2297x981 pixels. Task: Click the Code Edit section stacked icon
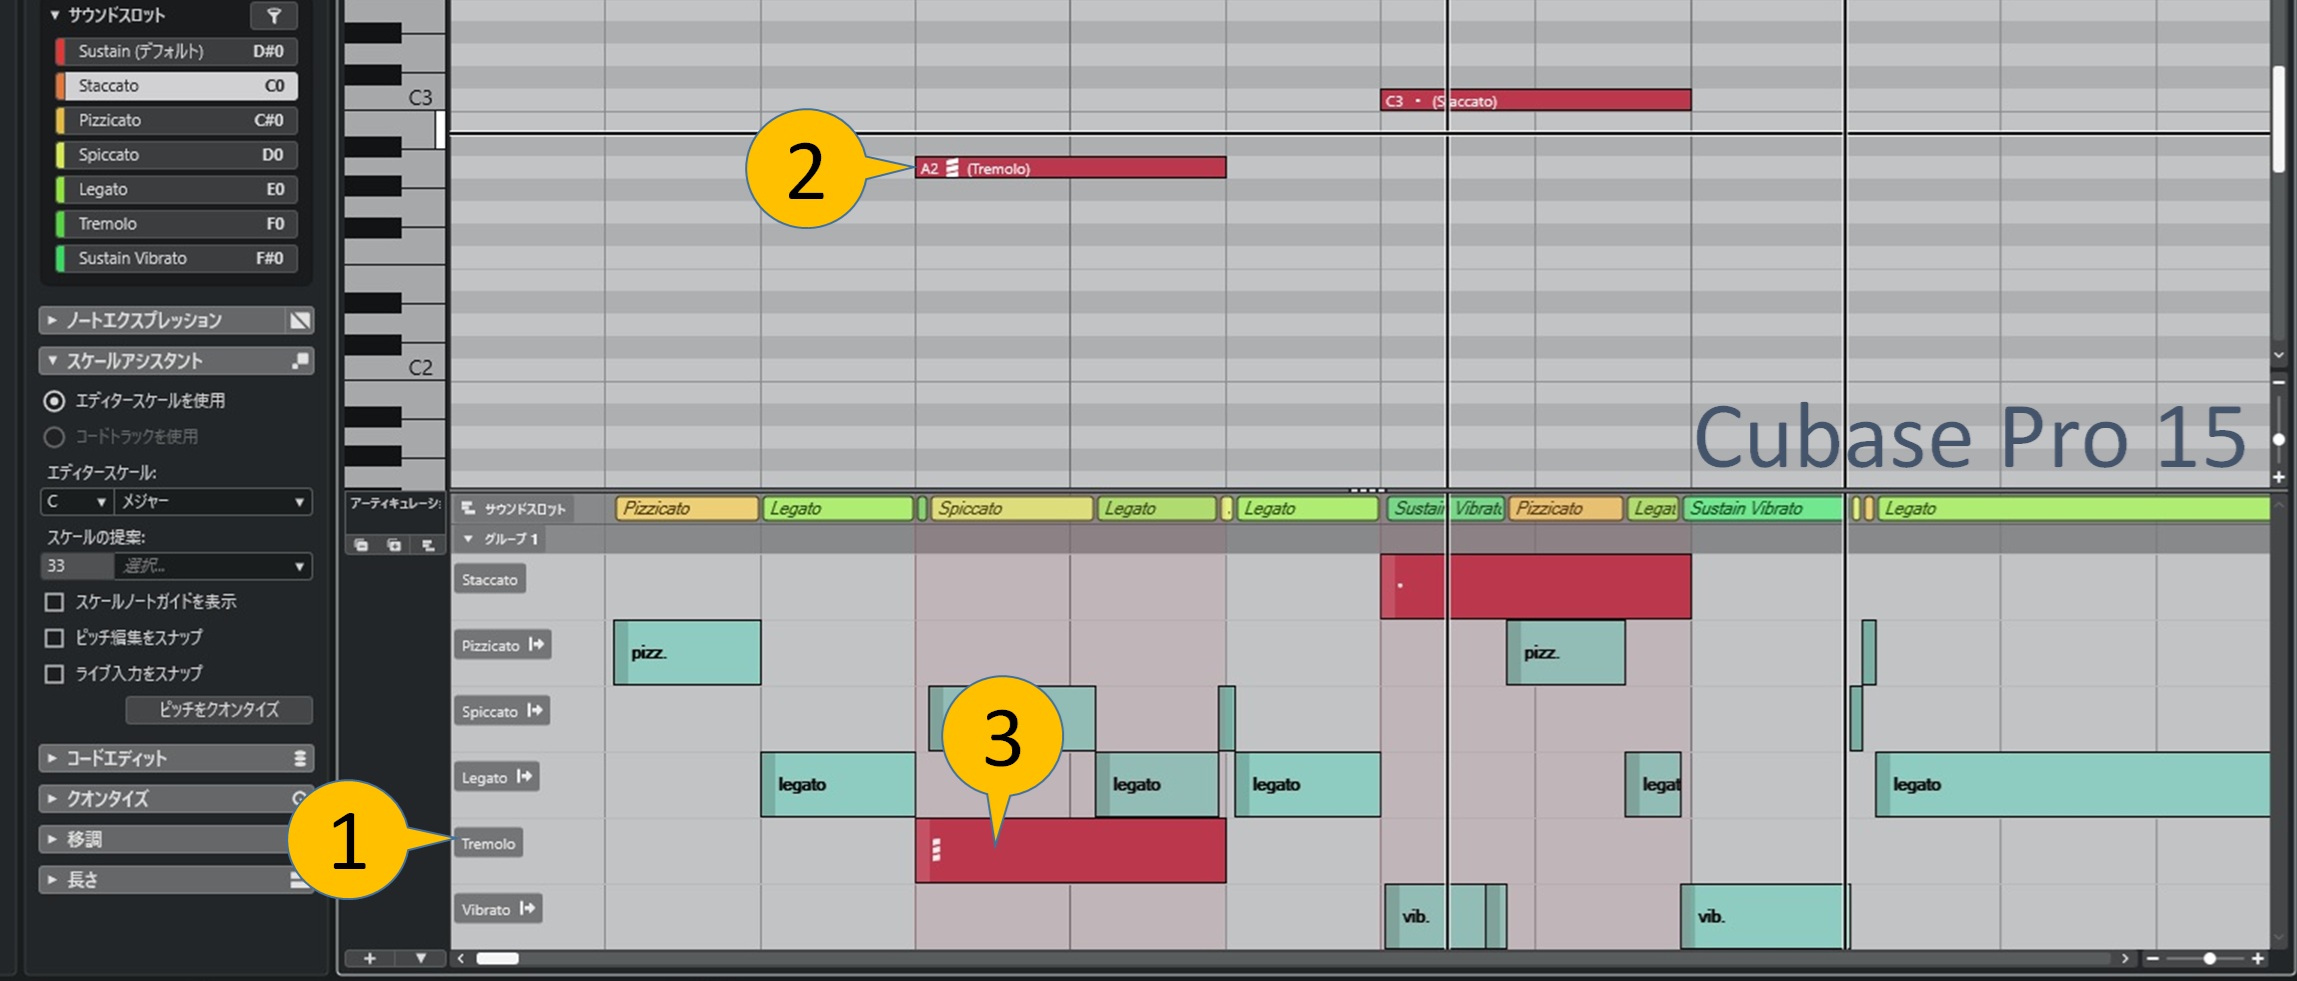pyautogui.click(x=299, y=759)
